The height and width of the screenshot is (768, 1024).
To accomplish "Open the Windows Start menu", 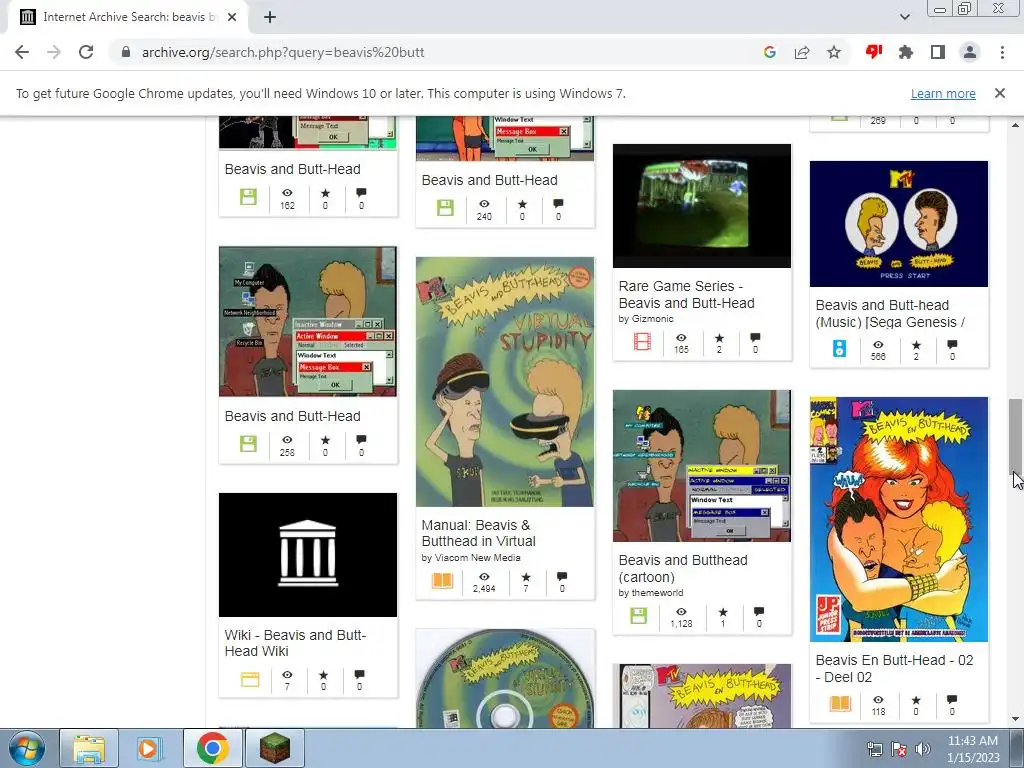I will 26,748.
